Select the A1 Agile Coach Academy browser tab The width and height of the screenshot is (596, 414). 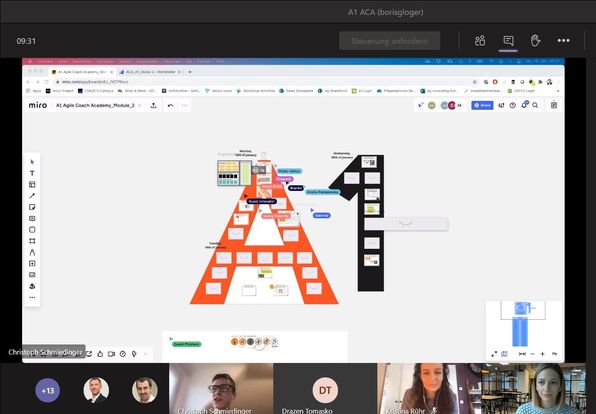click(83, 72)
